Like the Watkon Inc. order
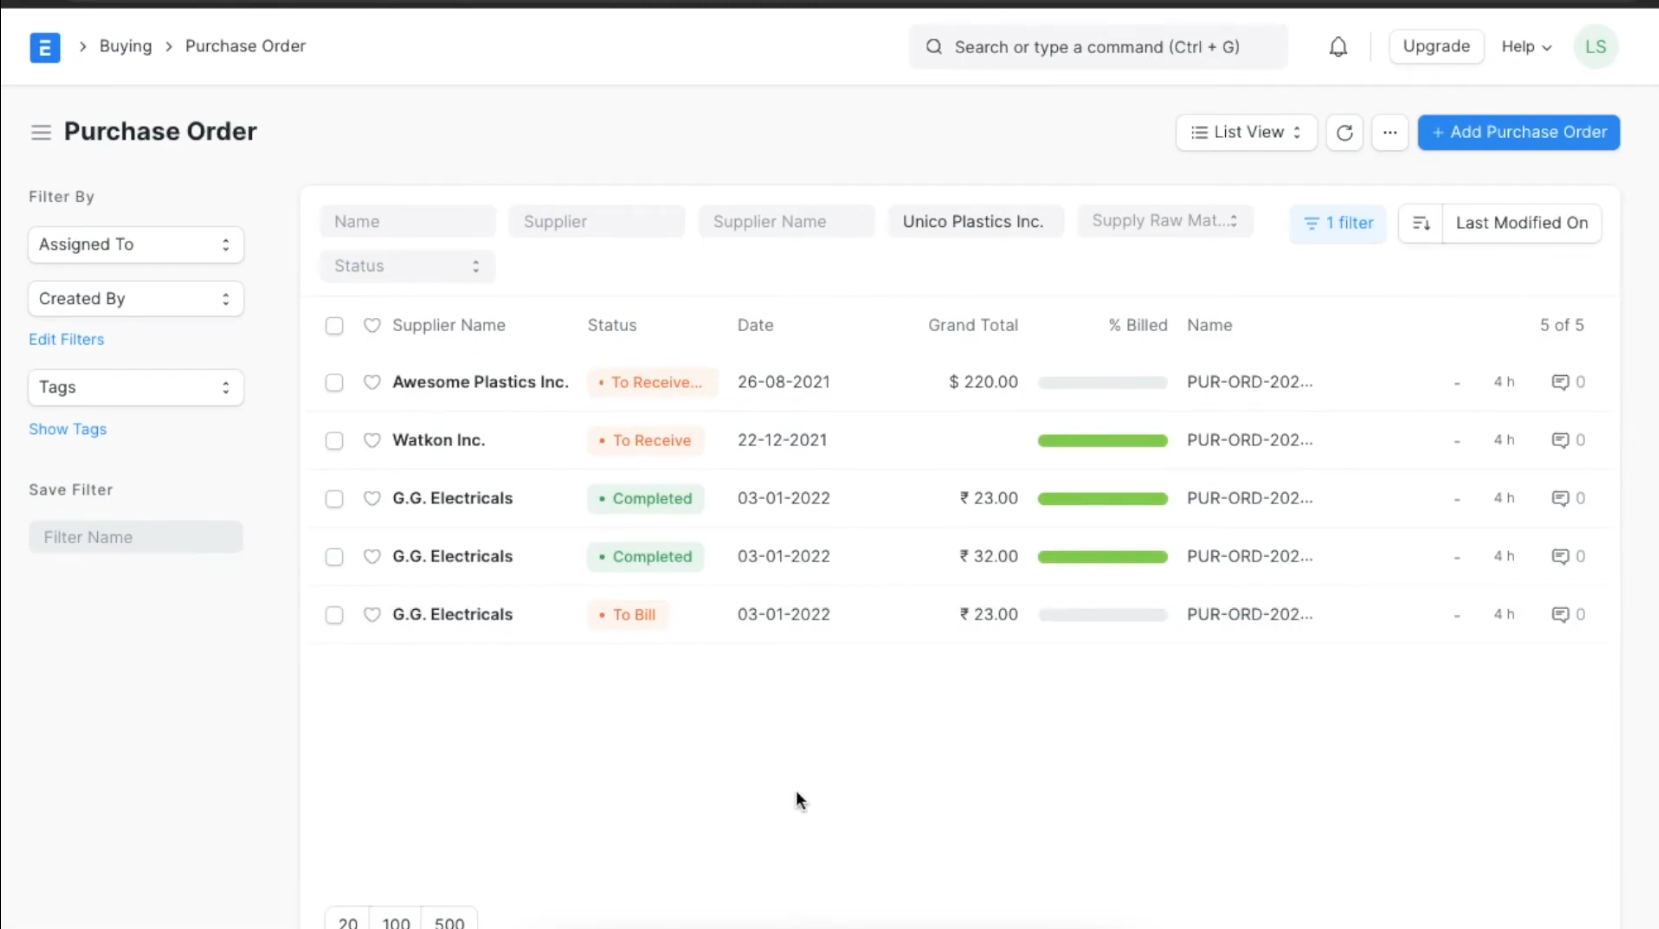 pos(372,440)
